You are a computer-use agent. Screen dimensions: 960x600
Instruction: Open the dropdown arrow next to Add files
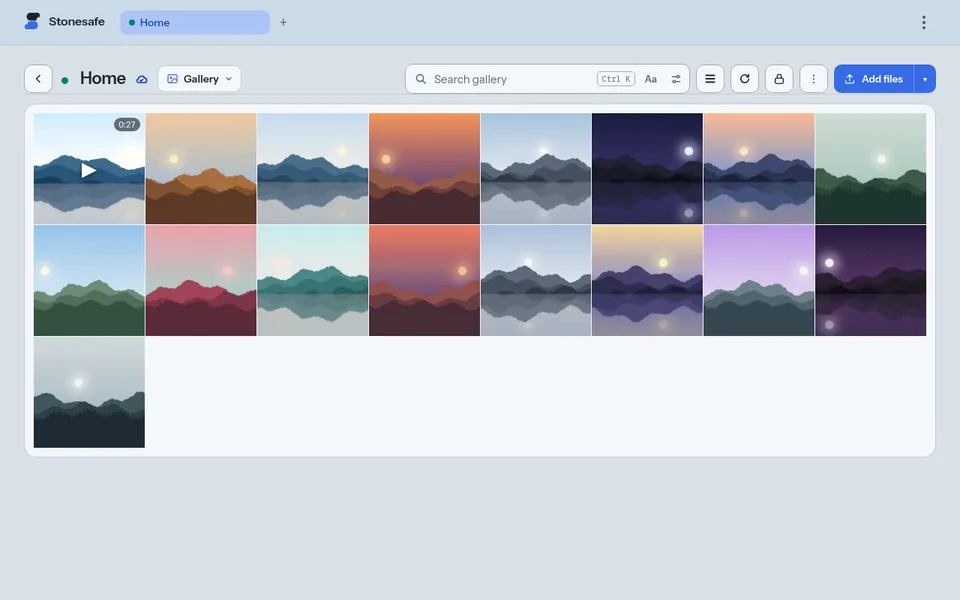(x=924, y=79)
